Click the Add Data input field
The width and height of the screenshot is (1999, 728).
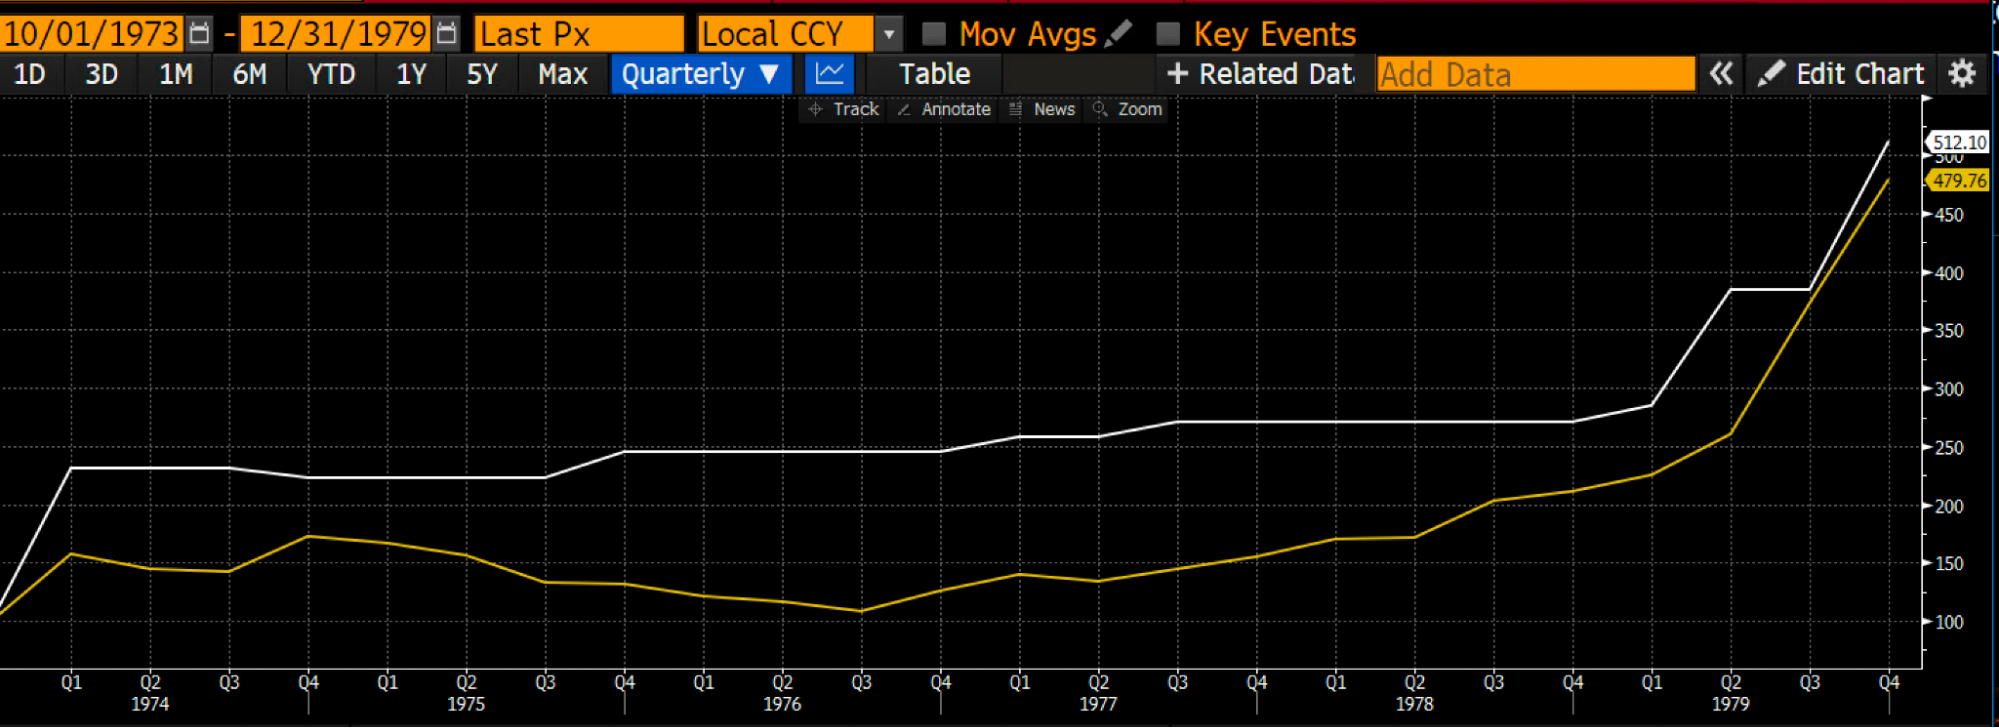[x=1535, y=74]
